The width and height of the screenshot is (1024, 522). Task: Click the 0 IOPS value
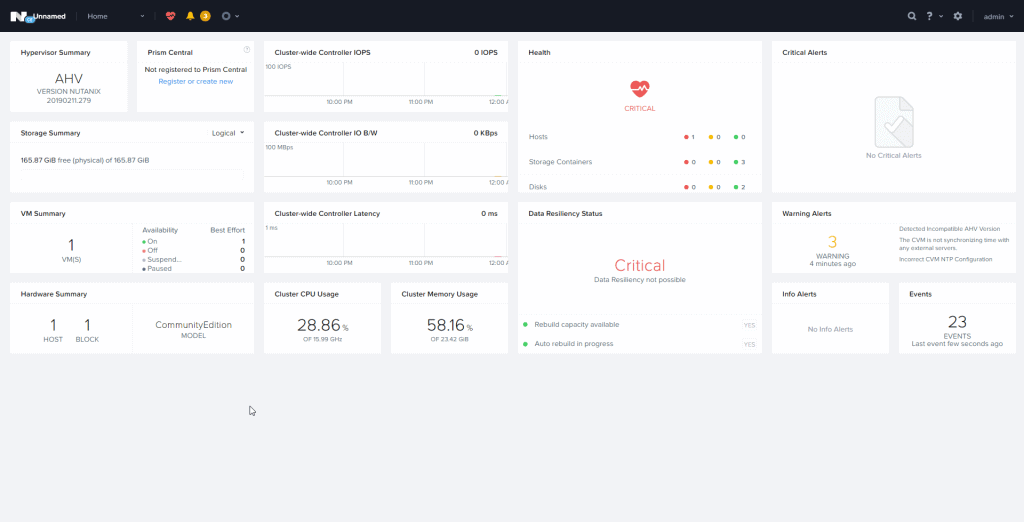point(486,52)
